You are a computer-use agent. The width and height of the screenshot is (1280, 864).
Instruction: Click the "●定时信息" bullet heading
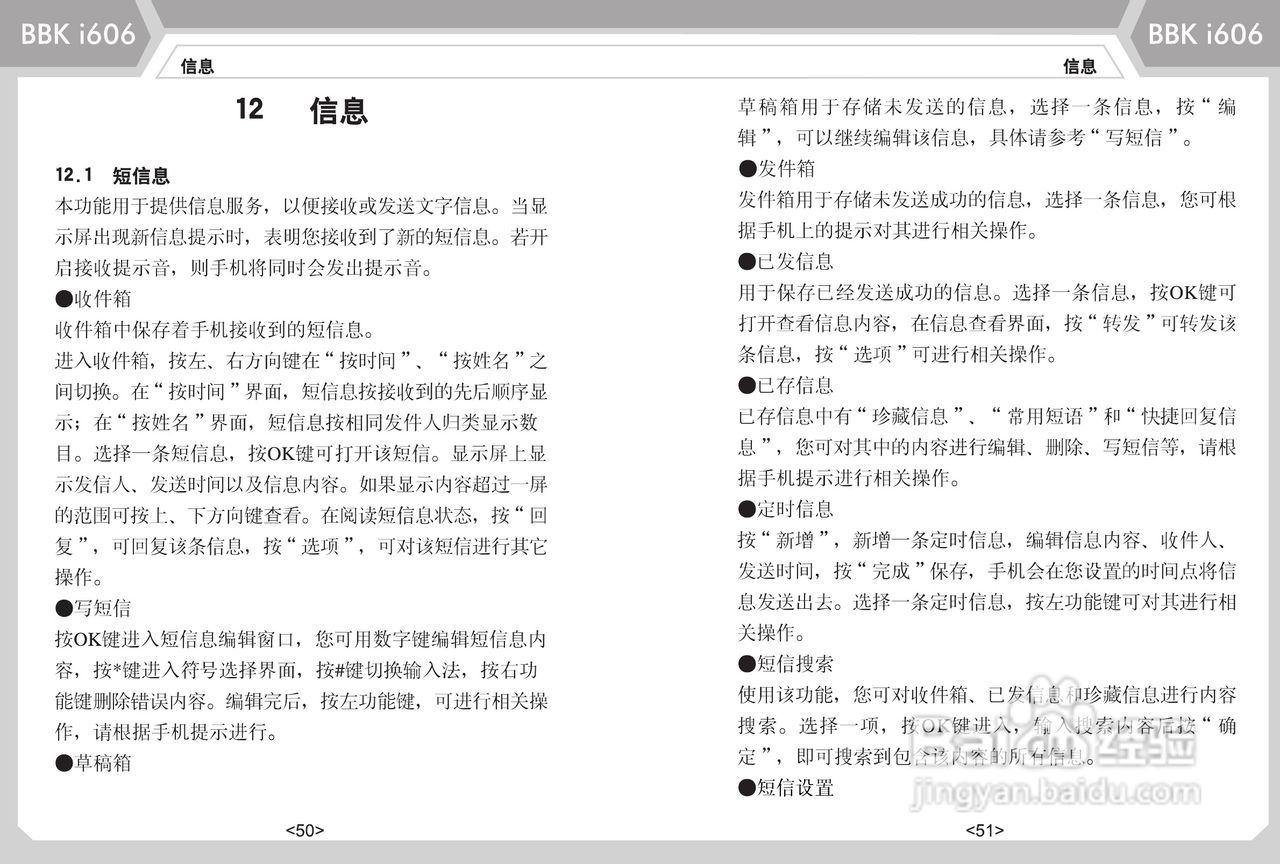pyautogui.click(x=786, y=509)
